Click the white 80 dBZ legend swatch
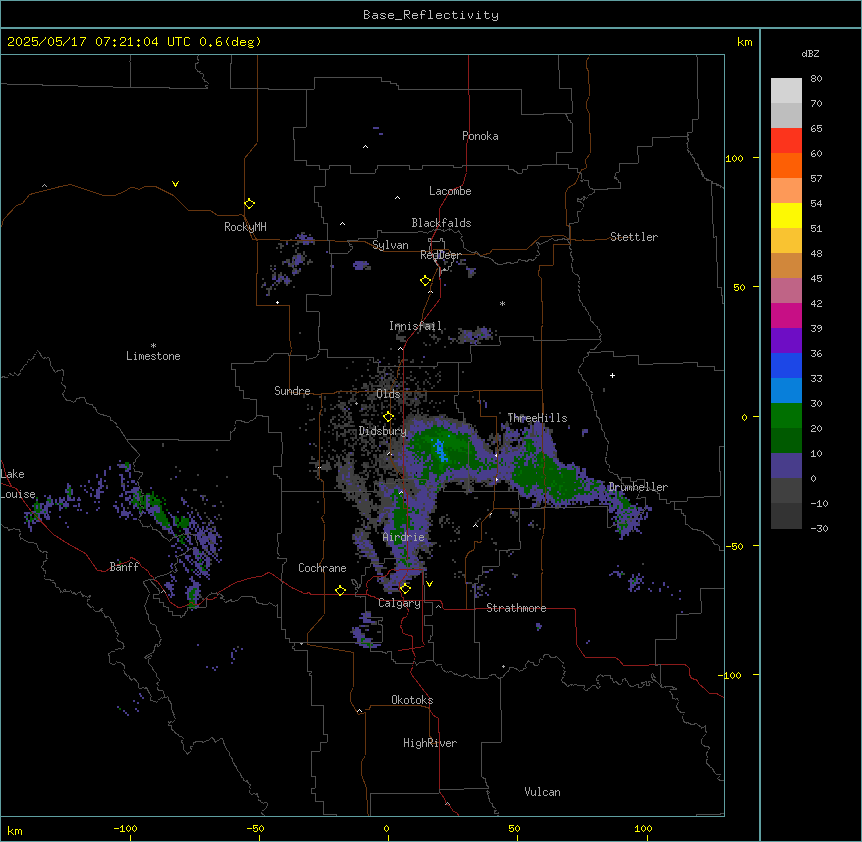Image resolution: width=862 pixels, height=842 pixels. click(786, 91)
